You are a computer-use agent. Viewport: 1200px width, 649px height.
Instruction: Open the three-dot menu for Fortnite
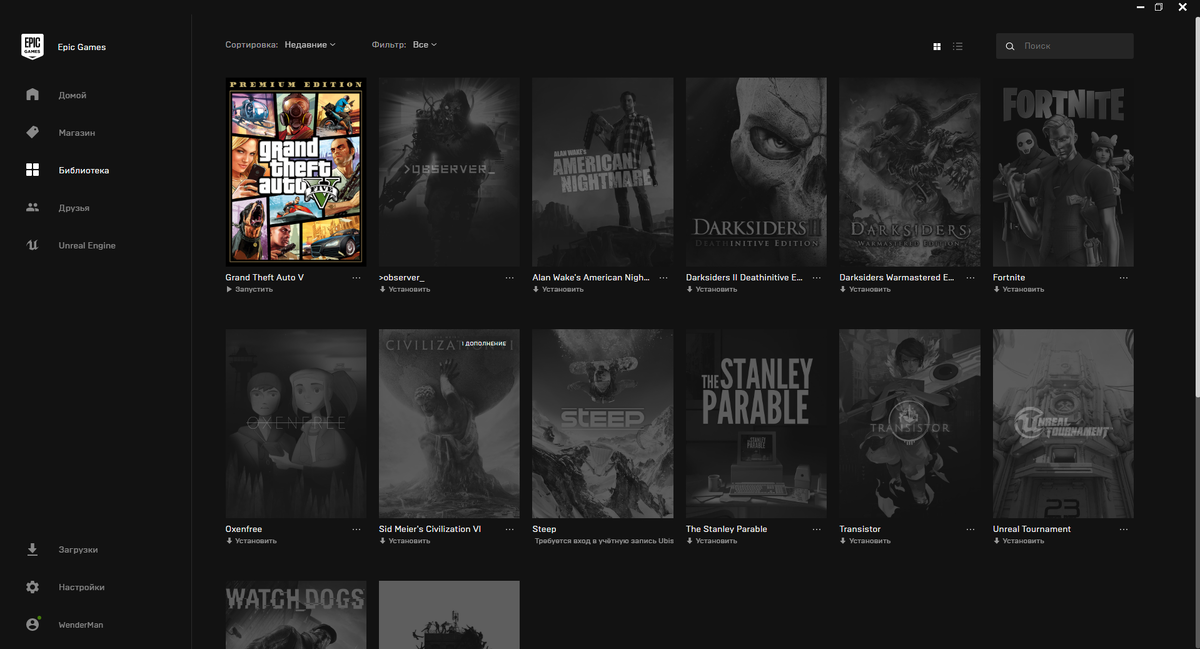(x=1124, y=278)
